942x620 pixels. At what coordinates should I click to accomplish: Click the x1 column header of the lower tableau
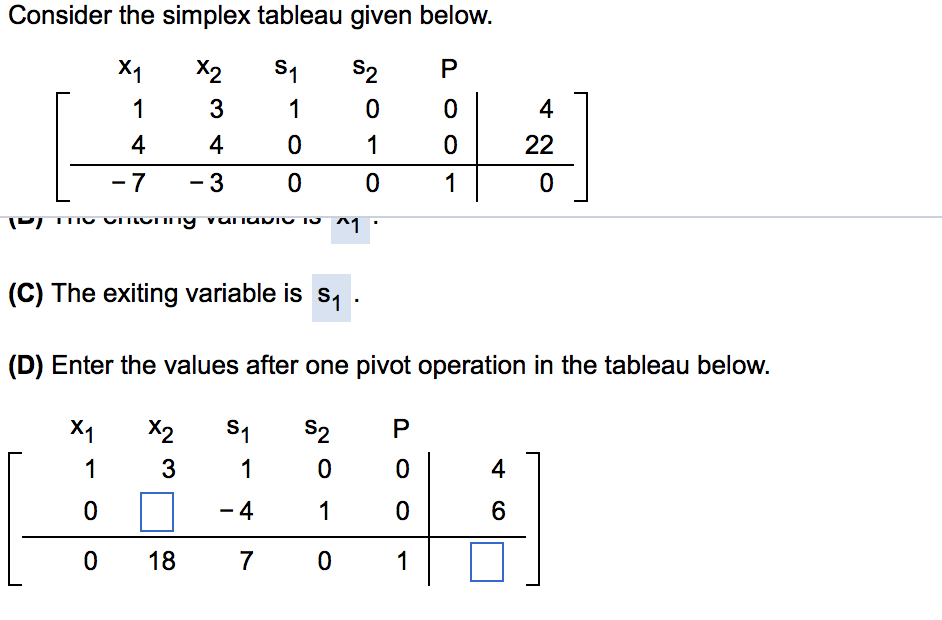(x=82, y=430)
